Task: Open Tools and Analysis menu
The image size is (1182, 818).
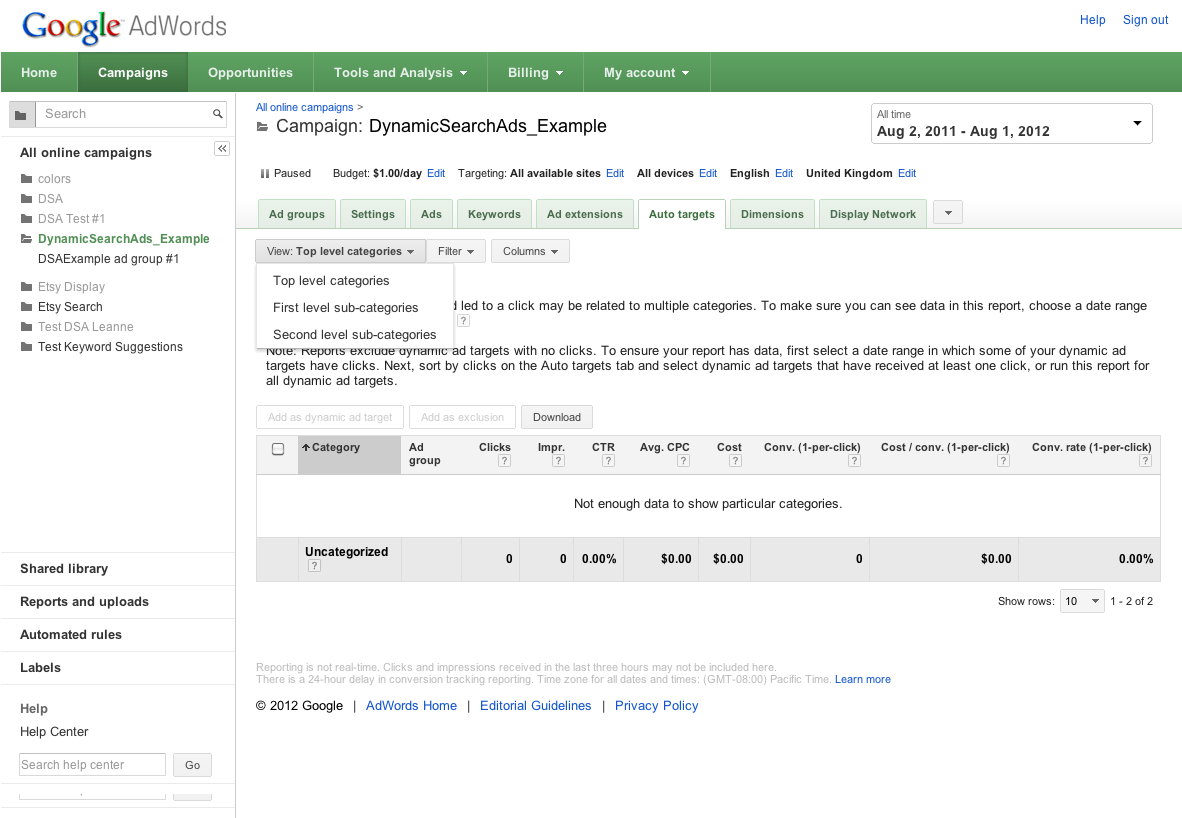Action: [400, 72]
